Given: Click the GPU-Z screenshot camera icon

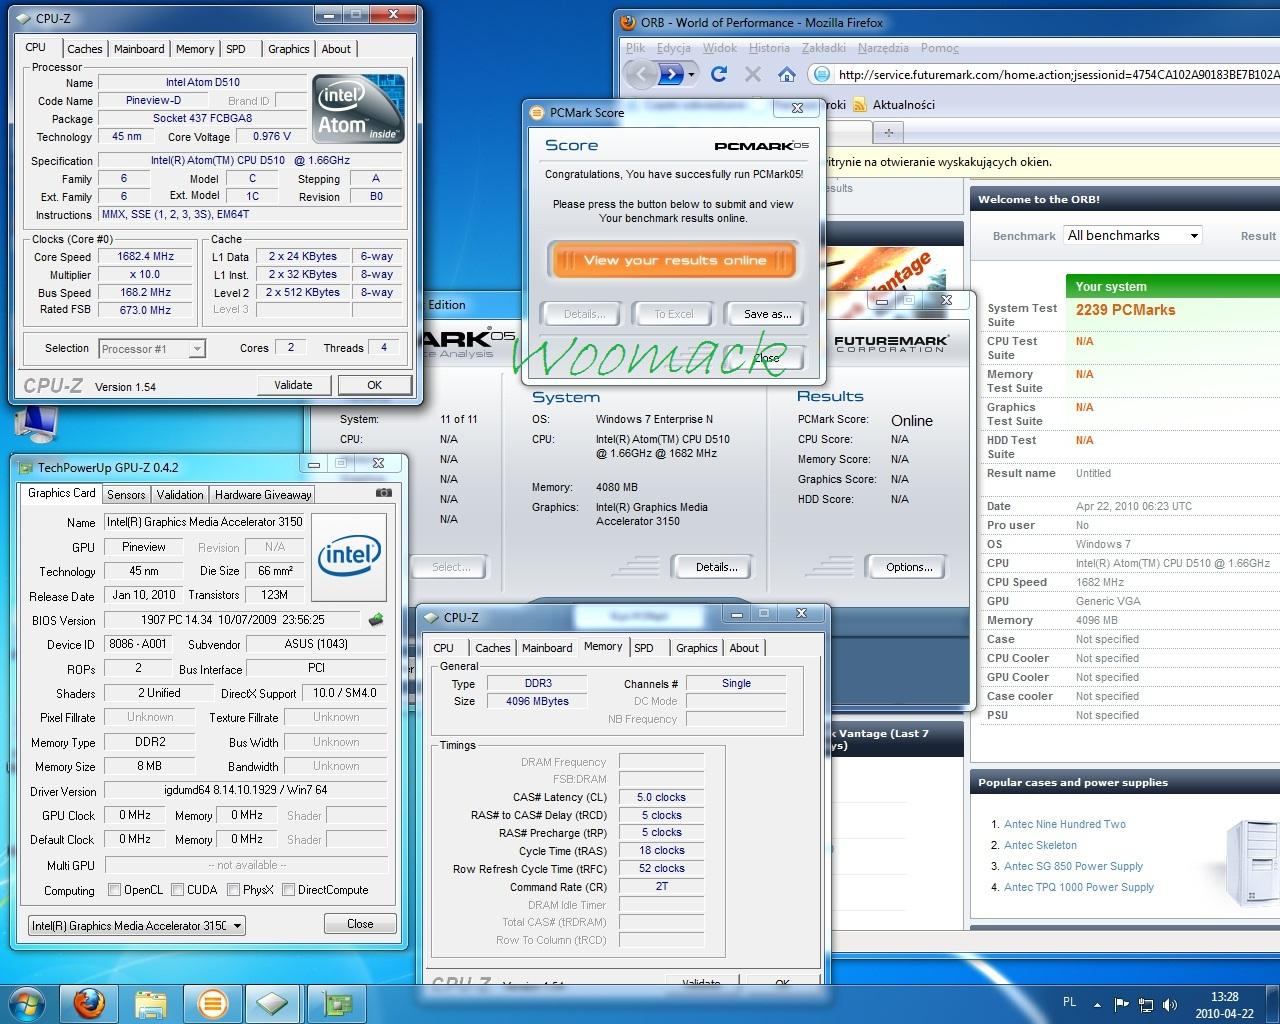Looking at the screenshot, I should coord(383,493).
